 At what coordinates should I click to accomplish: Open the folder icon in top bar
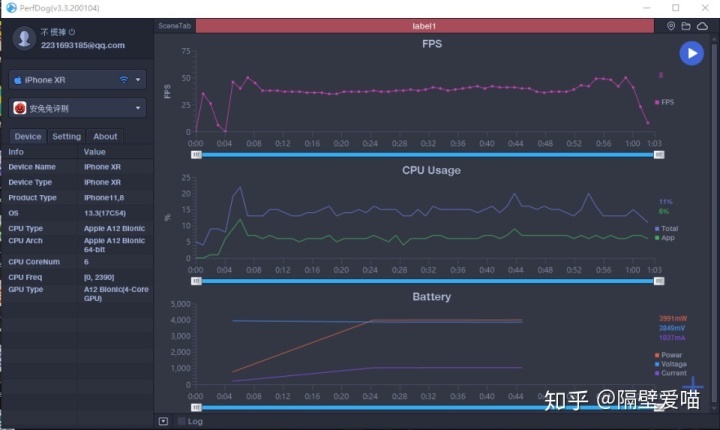(686, 26)
